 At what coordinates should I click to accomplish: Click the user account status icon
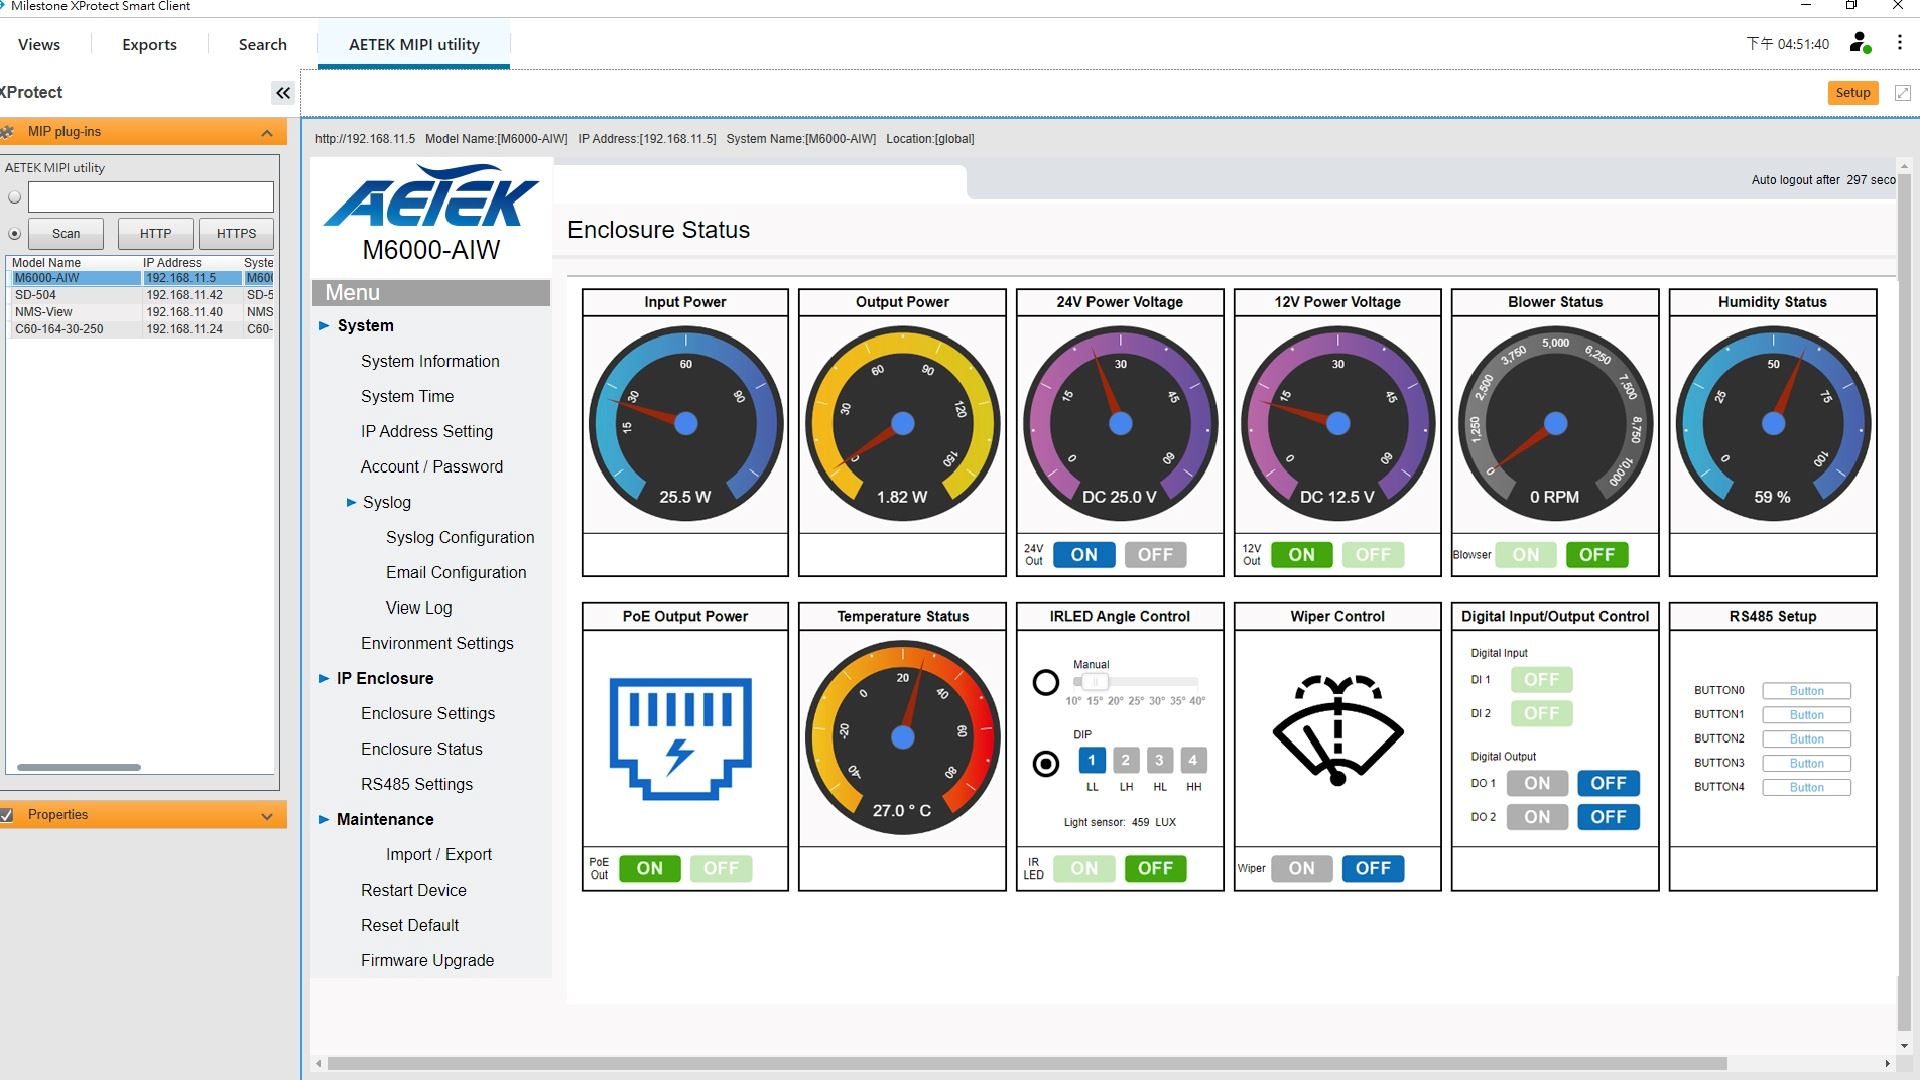pyautogui.click(x=1859, y=43)
